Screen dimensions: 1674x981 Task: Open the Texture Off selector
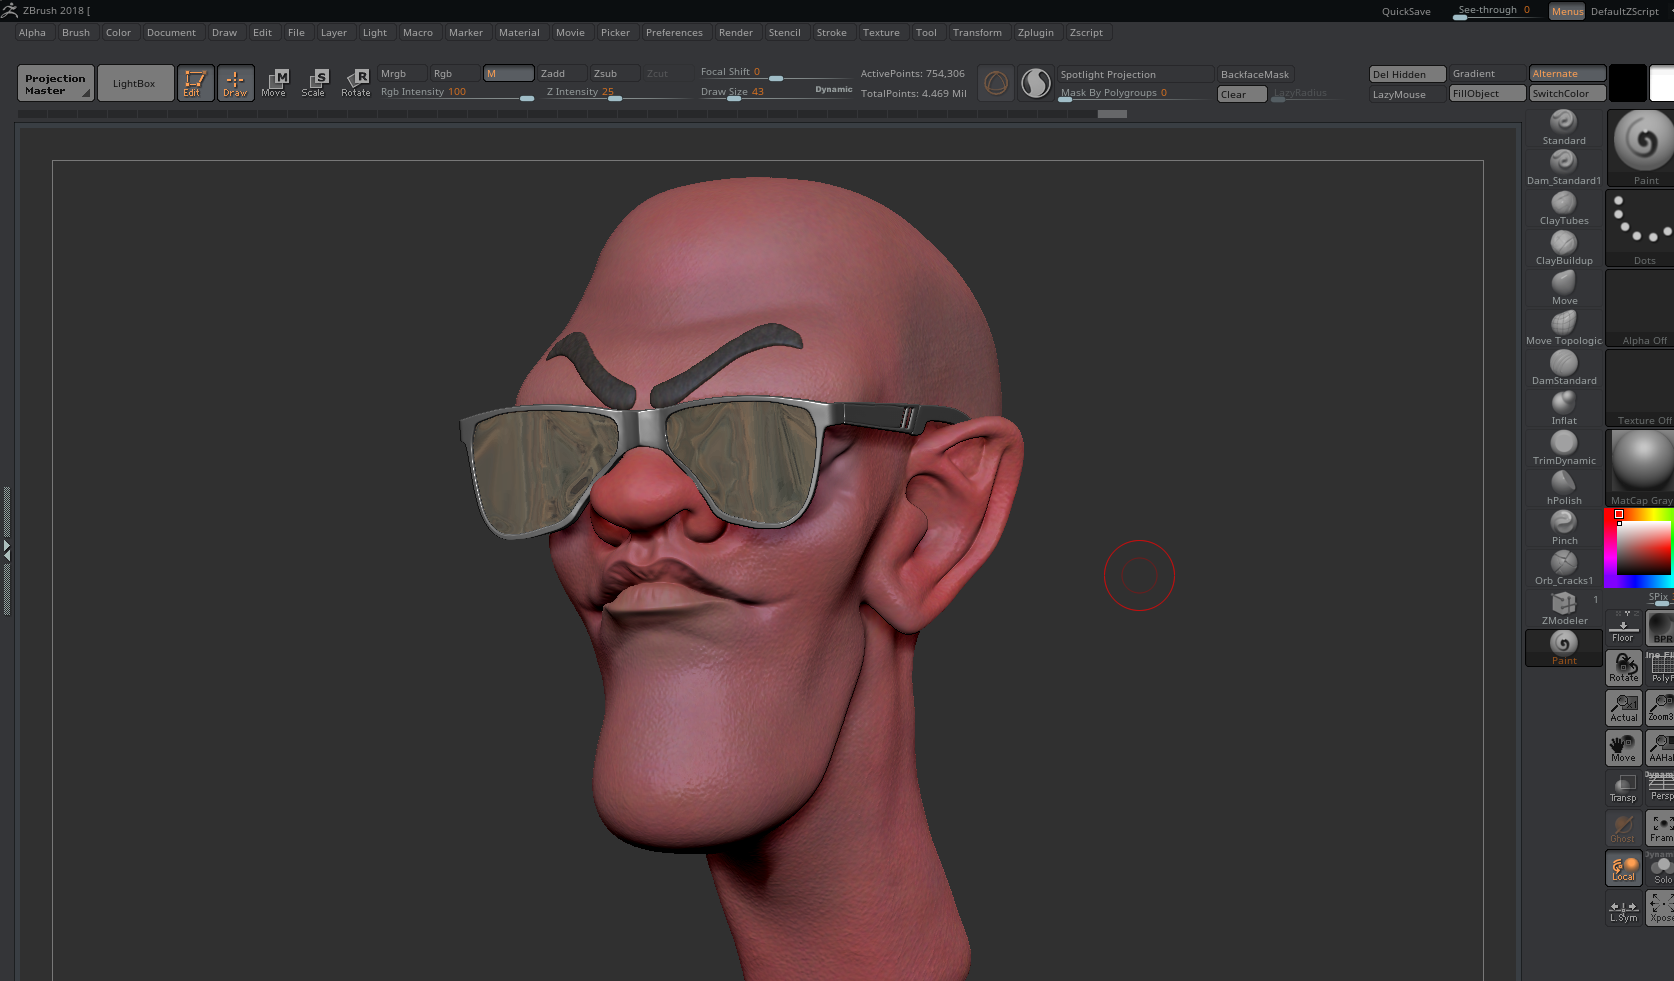1641,388
